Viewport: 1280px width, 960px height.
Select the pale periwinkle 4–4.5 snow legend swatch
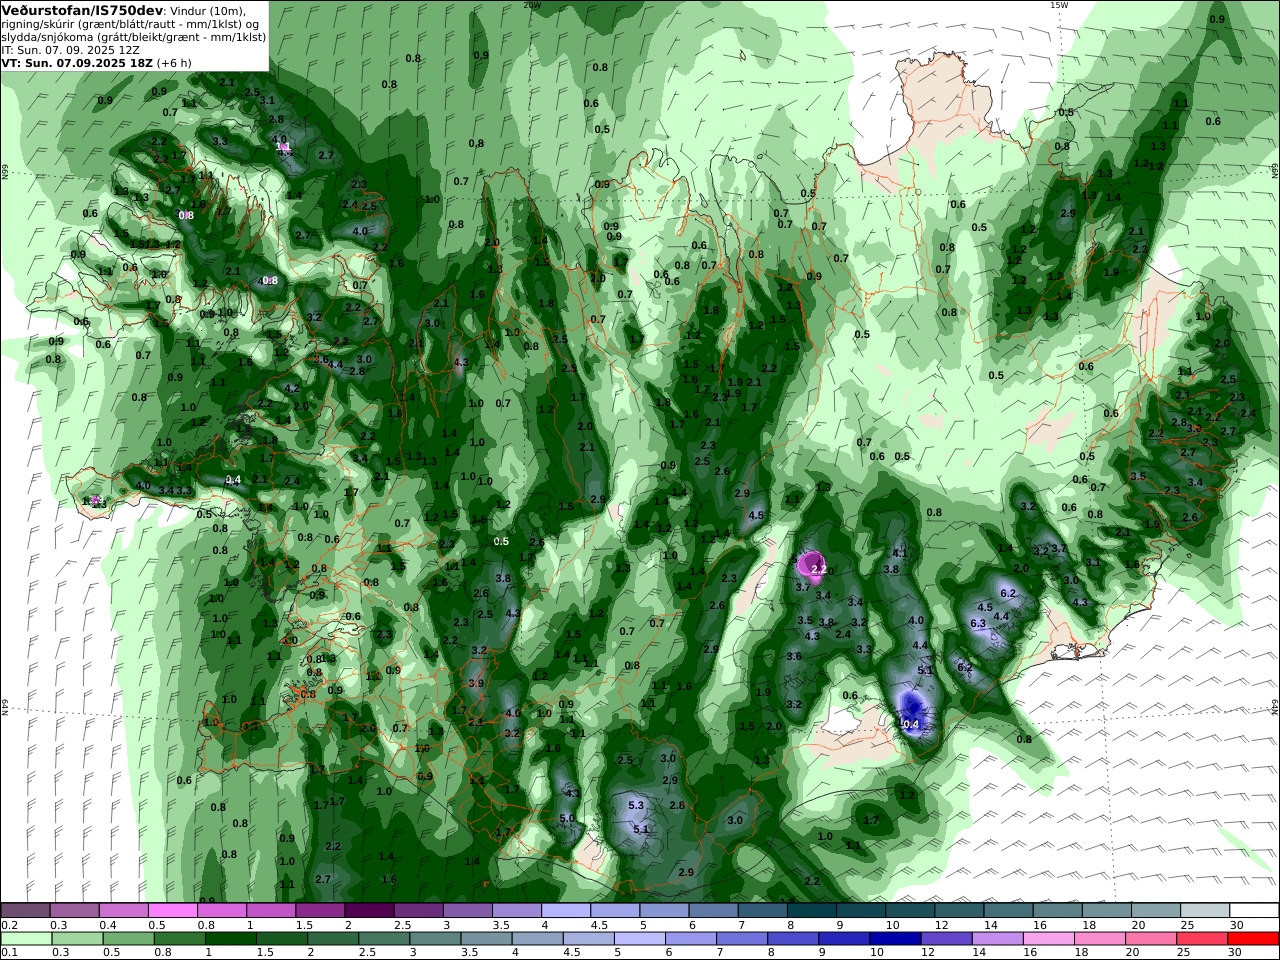tap(564, 911)
